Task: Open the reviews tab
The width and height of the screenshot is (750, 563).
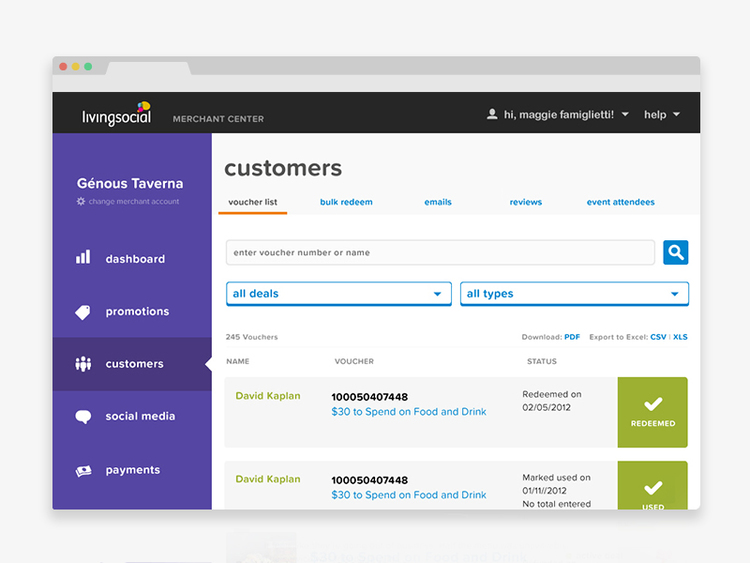Action: click(526, 202)
